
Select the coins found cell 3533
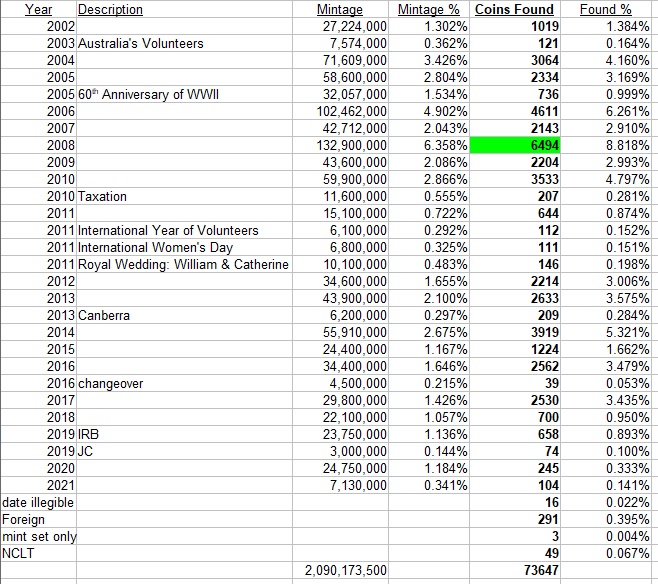(514, 179)
